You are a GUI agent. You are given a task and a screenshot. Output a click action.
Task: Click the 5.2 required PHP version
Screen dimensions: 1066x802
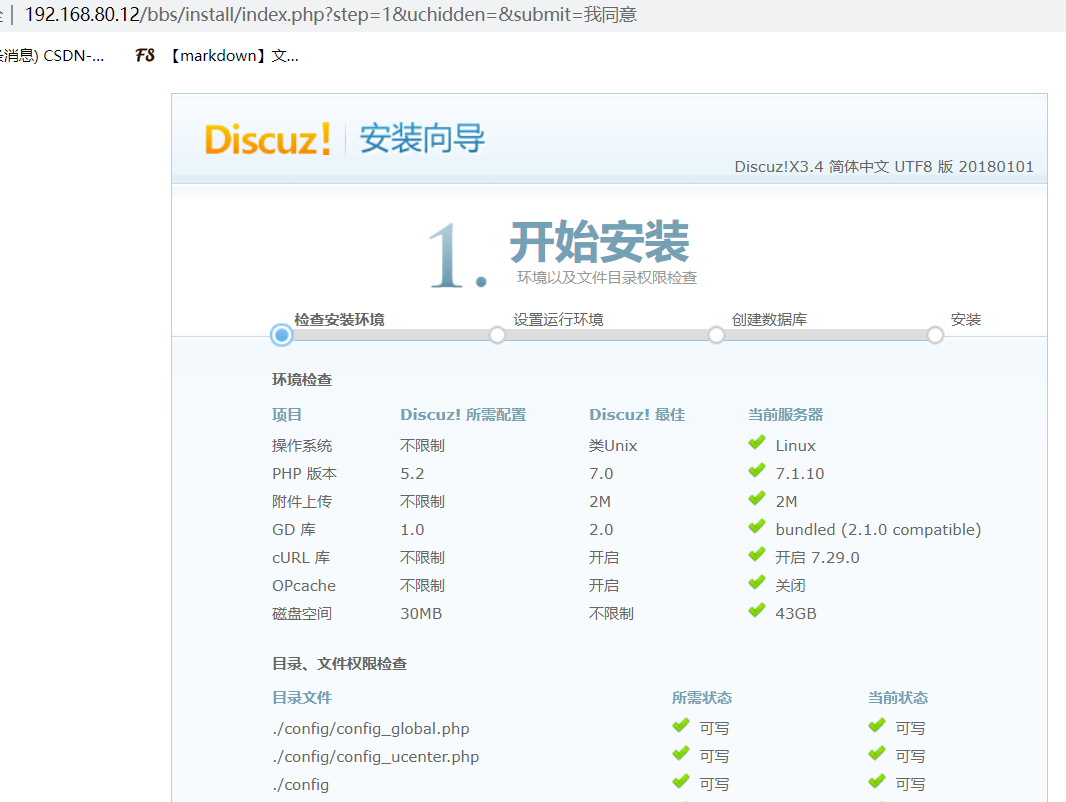(x=412, y=474)
